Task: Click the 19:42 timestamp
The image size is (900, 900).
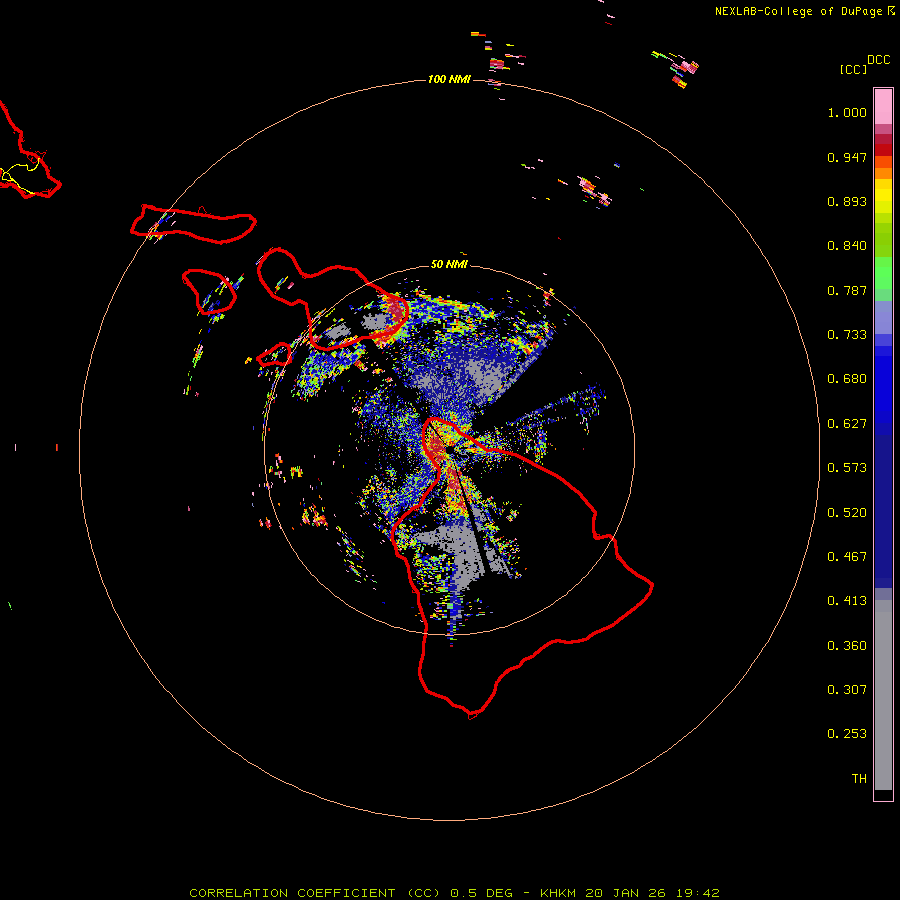Action: (697, 893)
